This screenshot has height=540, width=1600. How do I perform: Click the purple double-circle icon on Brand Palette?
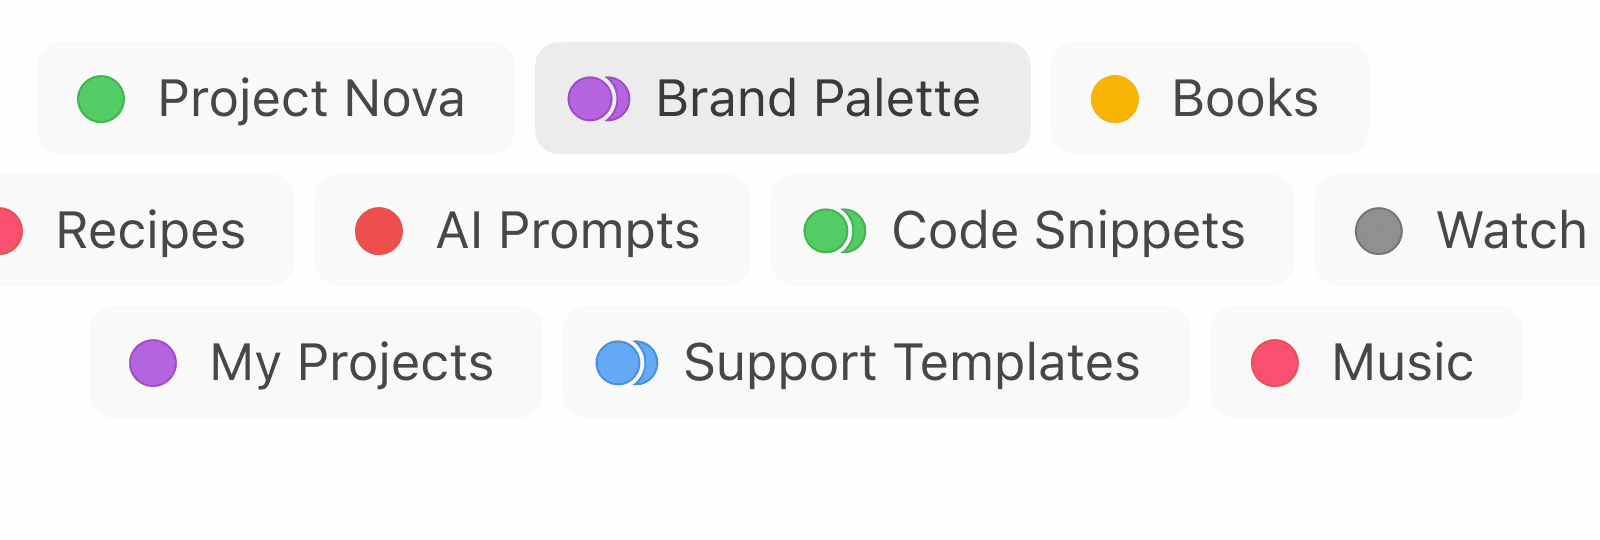599,99
